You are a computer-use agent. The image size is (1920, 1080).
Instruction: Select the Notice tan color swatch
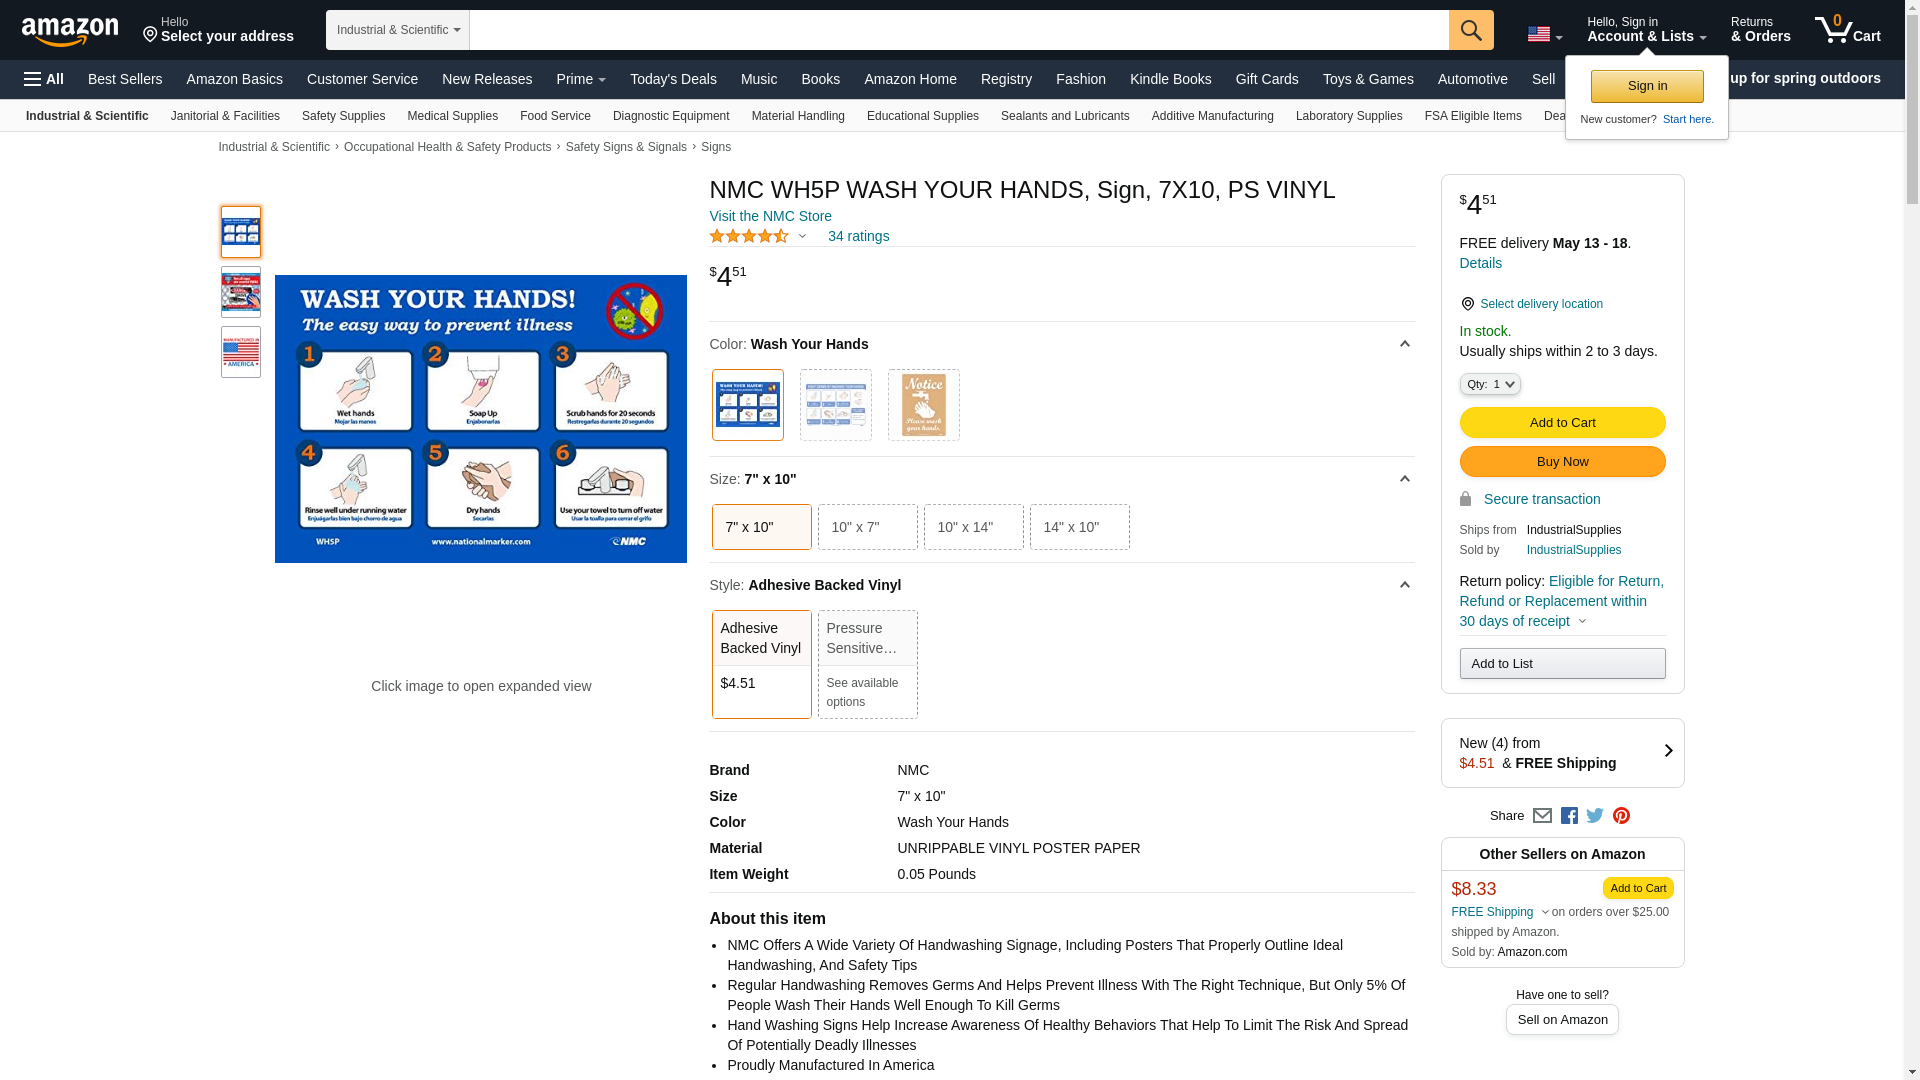pyautogui.click(x=923, y=405)
